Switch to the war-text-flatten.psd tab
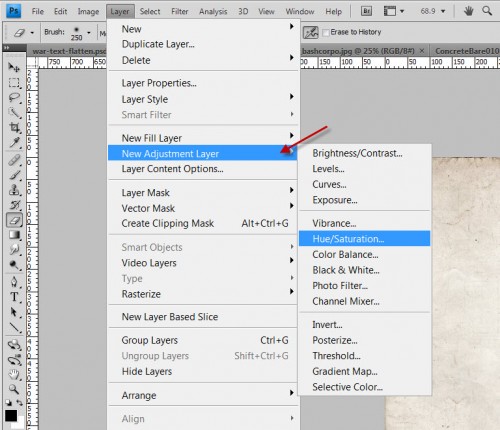Screen dimensions: 500x430 coord(69,51)
